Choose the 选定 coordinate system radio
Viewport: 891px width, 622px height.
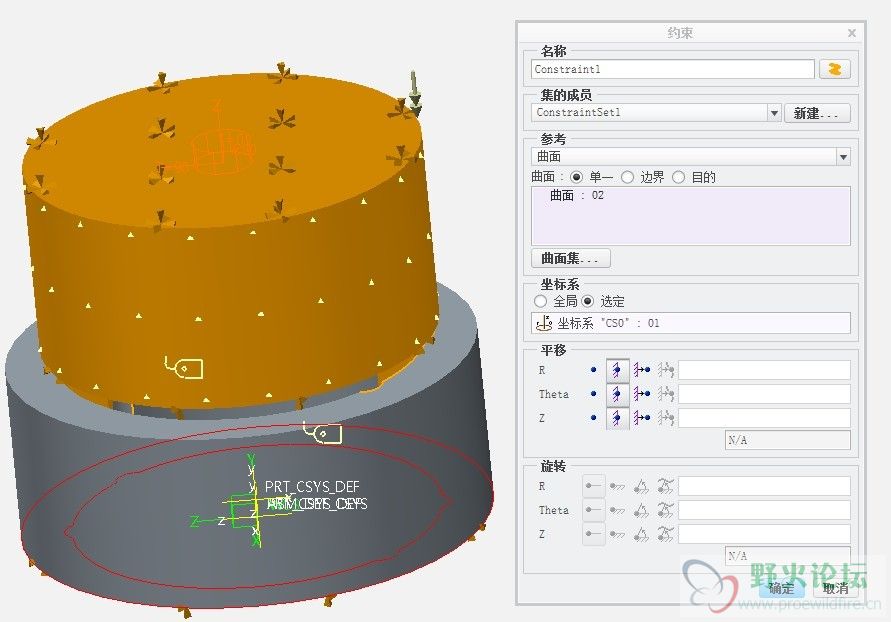pos(588,301)
